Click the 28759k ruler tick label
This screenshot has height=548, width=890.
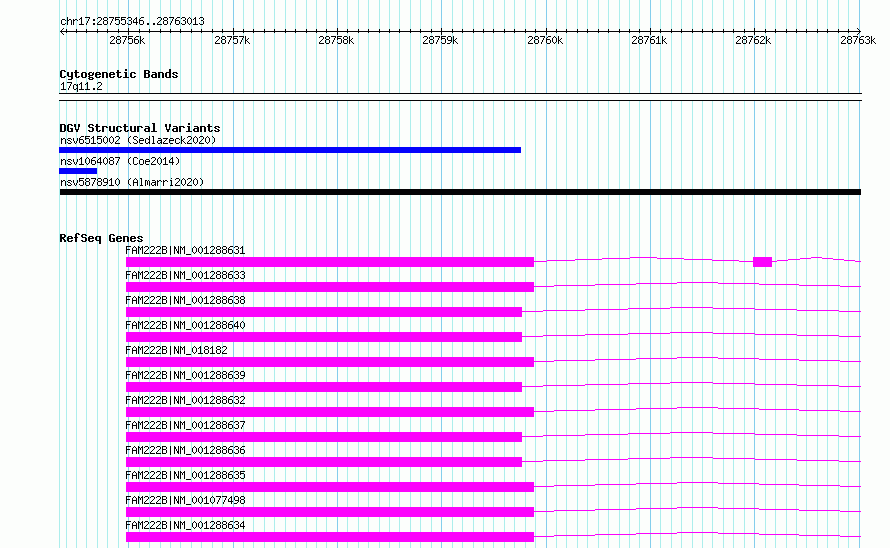coord(440,40)
